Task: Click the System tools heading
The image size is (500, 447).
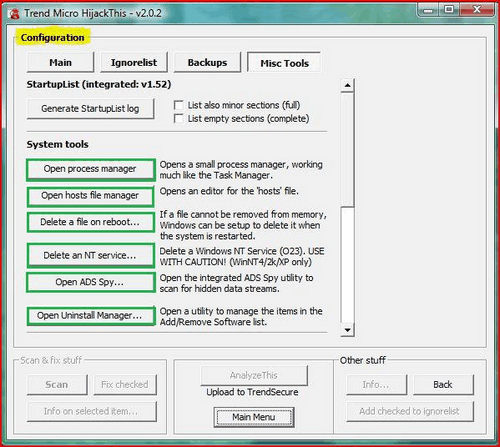Action: [58, 144]
